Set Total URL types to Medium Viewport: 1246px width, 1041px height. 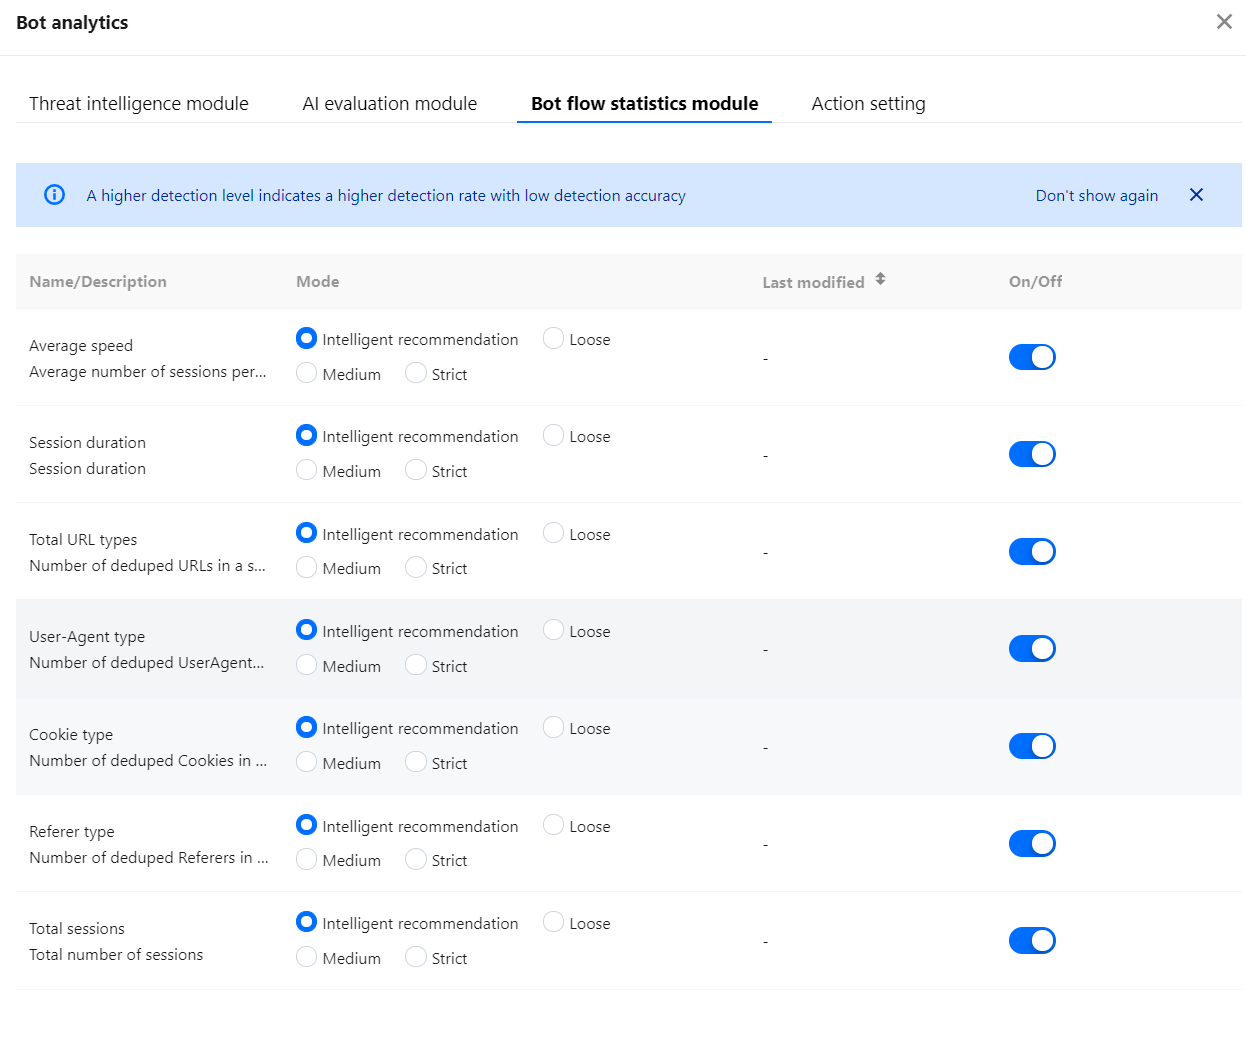(307, 567)
